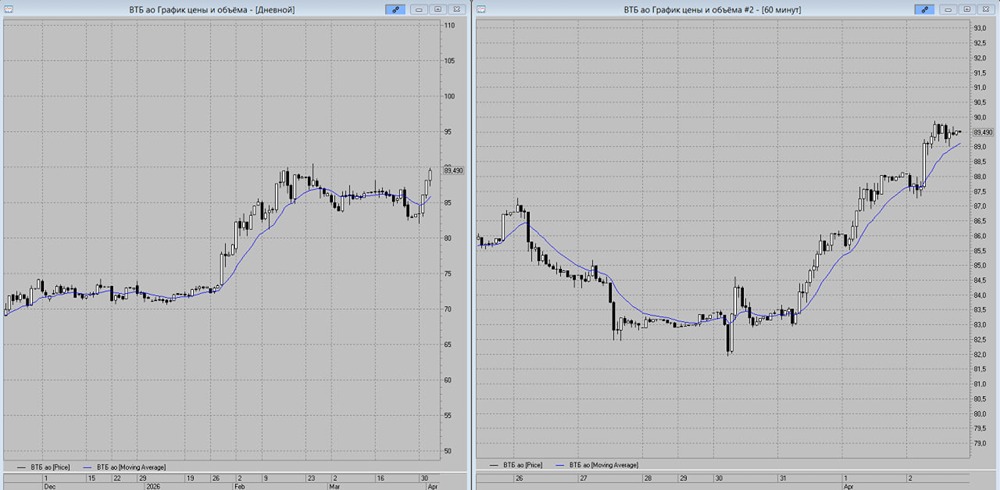Select the '#2 - [60 минут]' title bar text
The width and height of the screenshot is (1000, 490).
click(x=772, y=10)
